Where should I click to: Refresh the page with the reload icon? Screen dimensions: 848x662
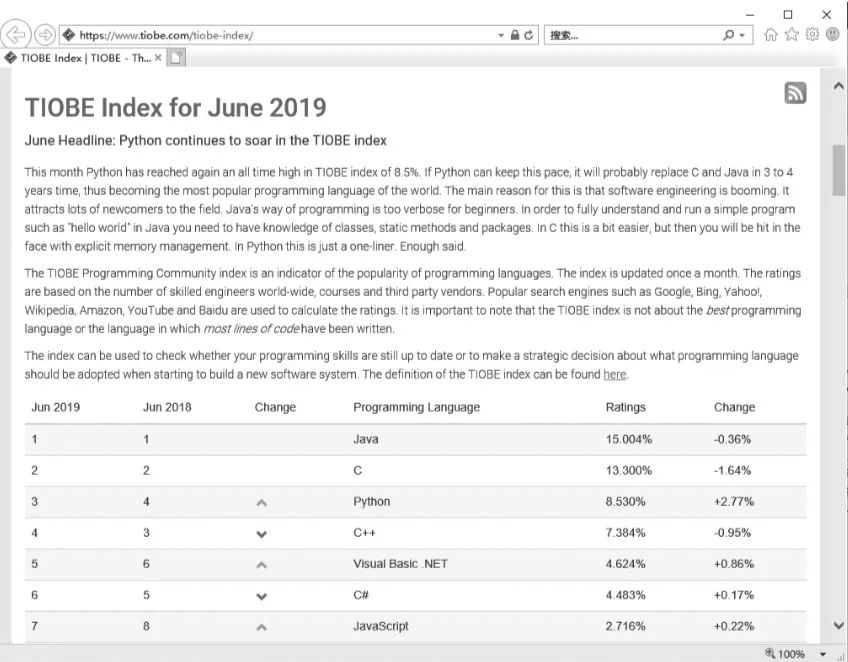(529, 35)
